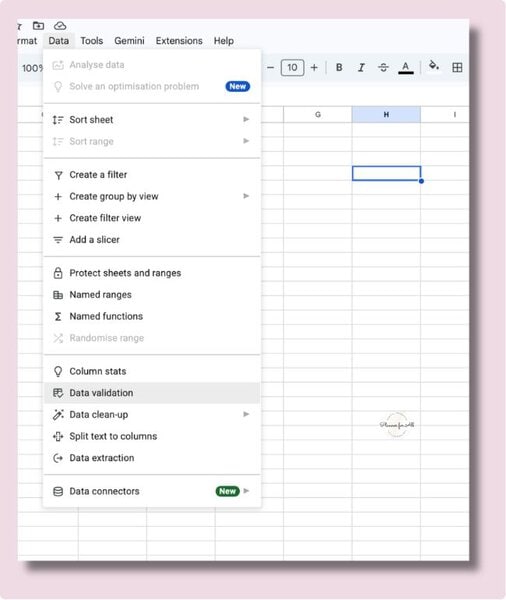Select Protect sheets and ranges

tap(152, 273)
